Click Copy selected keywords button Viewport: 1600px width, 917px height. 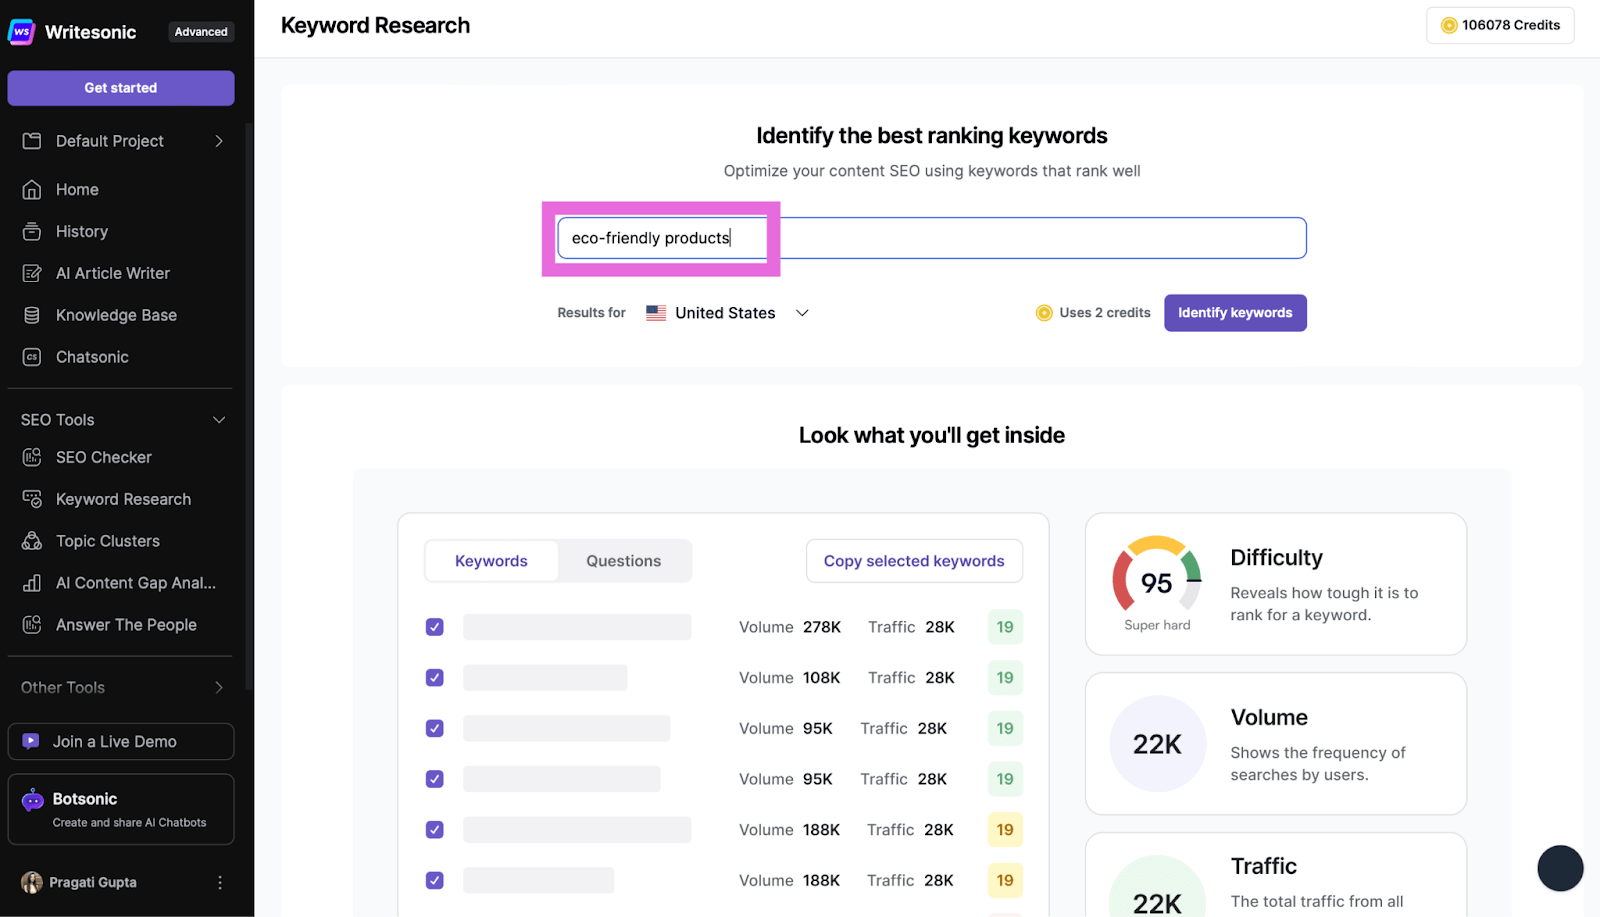[x=914, y=561]
